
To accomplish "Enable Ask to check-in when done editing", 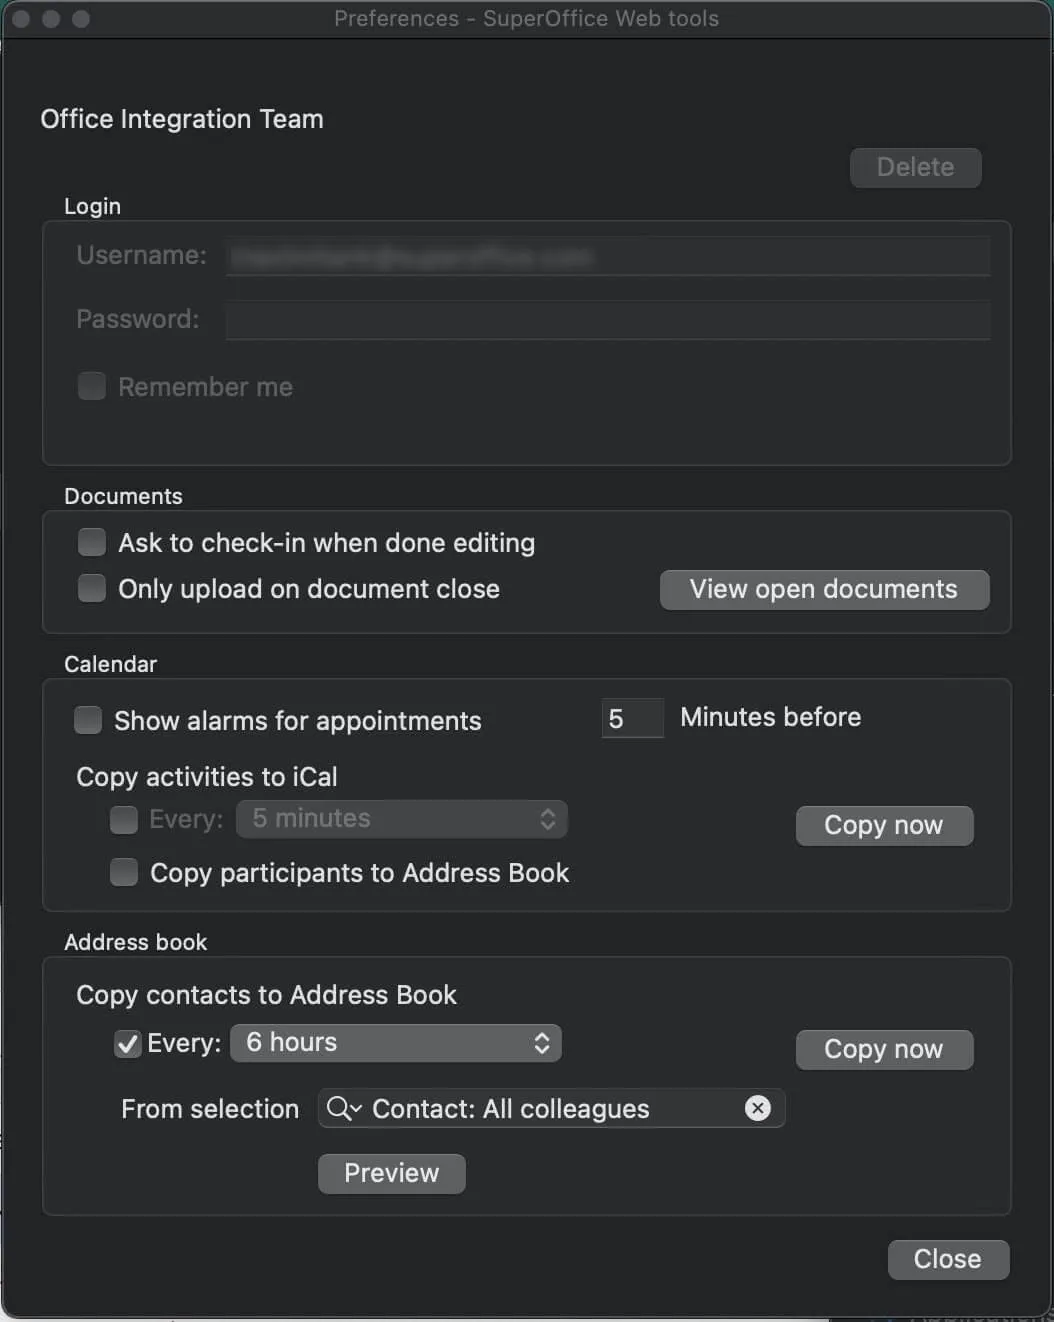I will 92,543.
